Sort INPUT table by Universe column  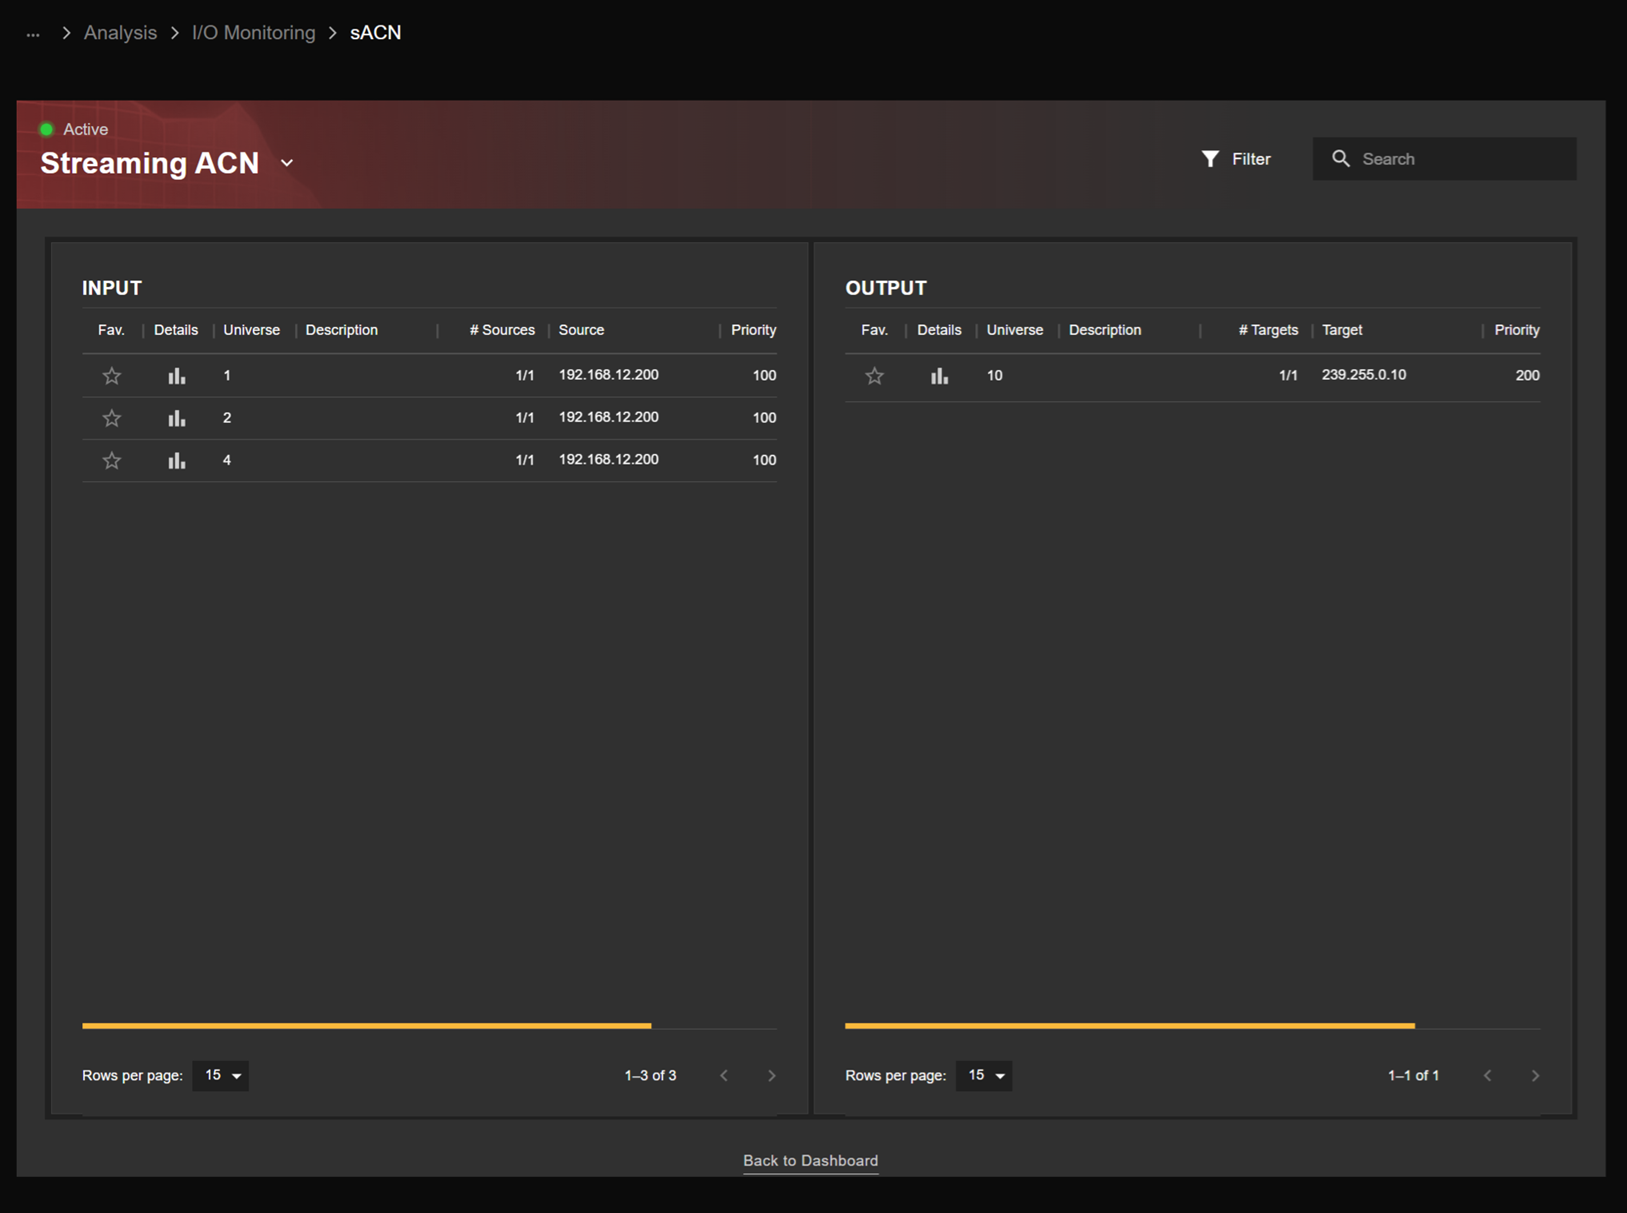[251, 330]
